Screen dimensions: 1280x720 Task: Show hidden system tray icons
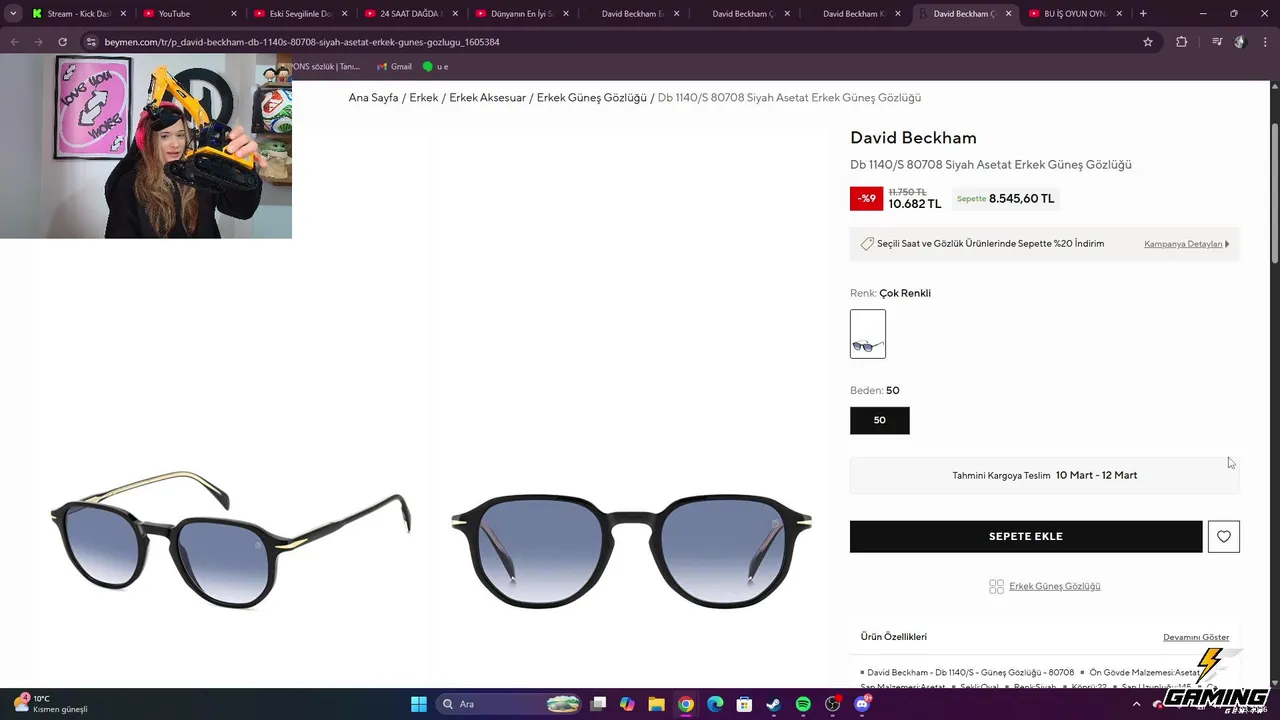pyautogui.click(x=1136, y=704)
